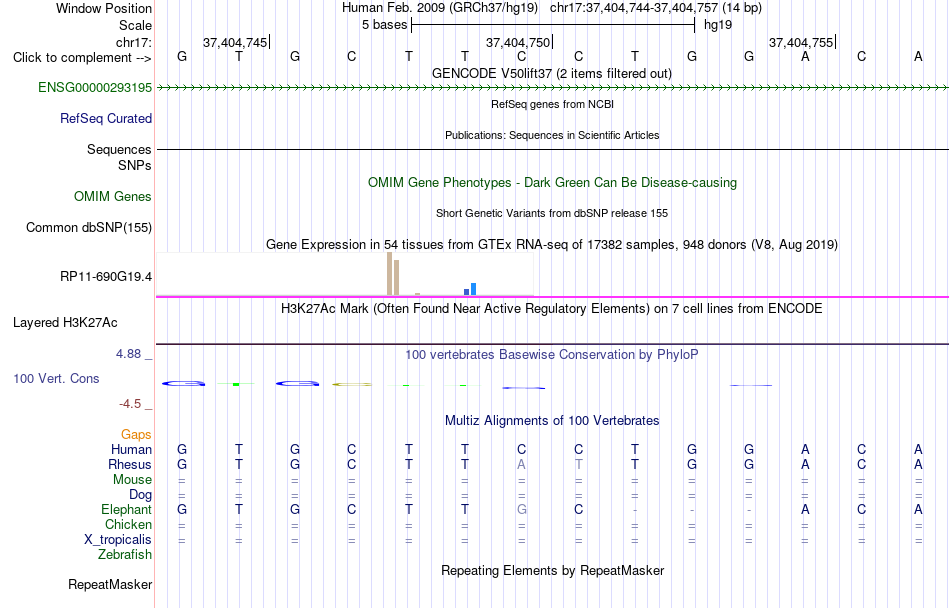The height and width of the screenshot is (608, 950).
Task: Click 'Short Genetic Variants from dbSNP' title
Action: tap(552, 213)
